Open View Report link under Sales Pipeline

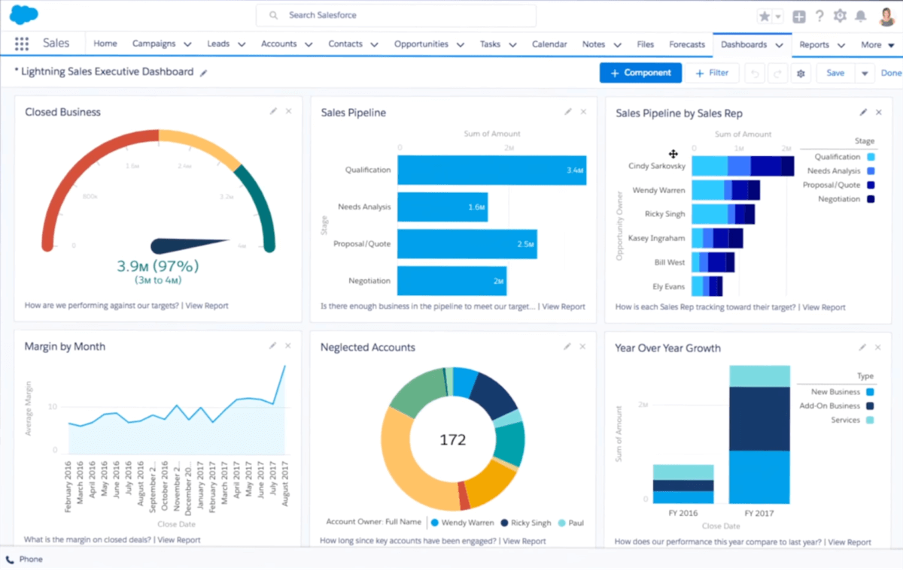[563, 307]
